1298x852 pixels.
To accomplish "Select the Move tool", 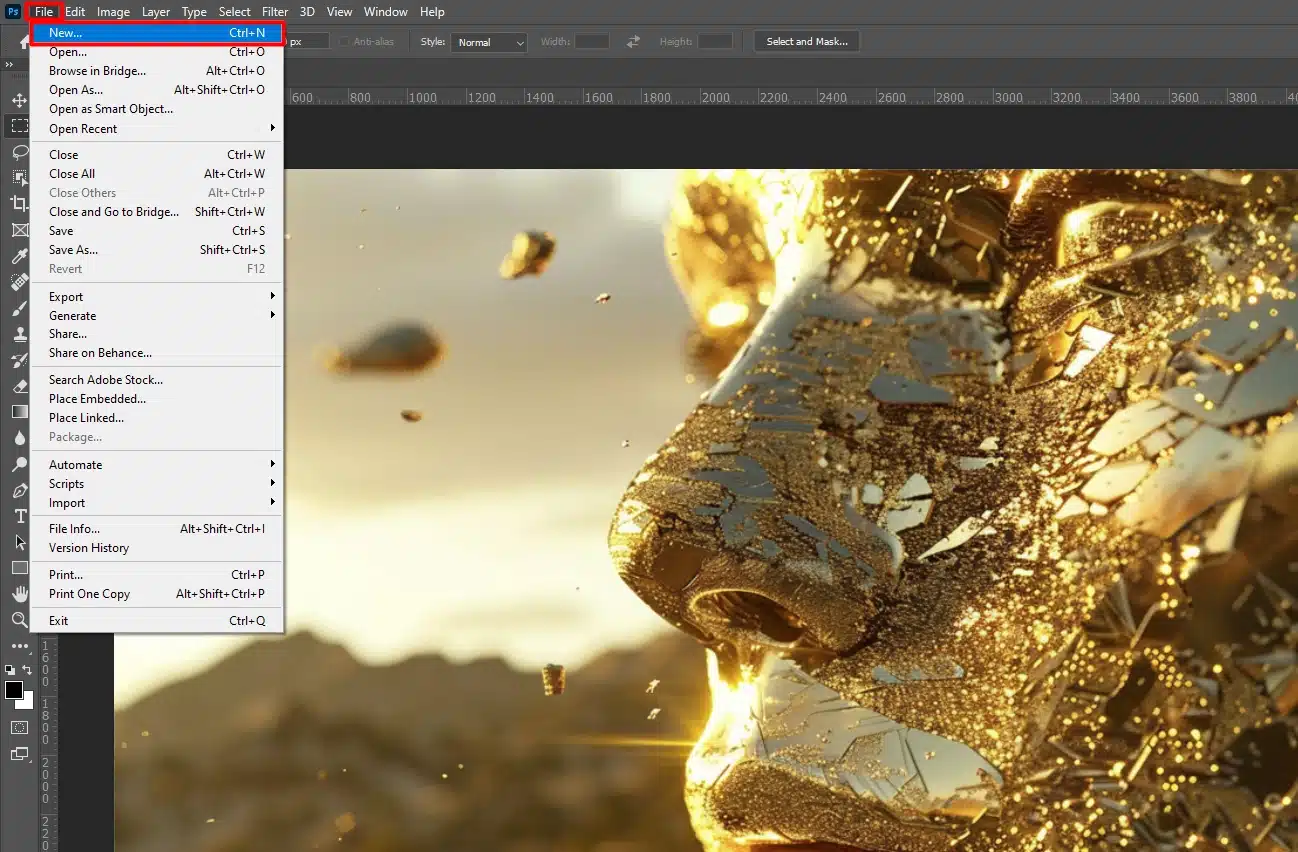I will point(19,101).
